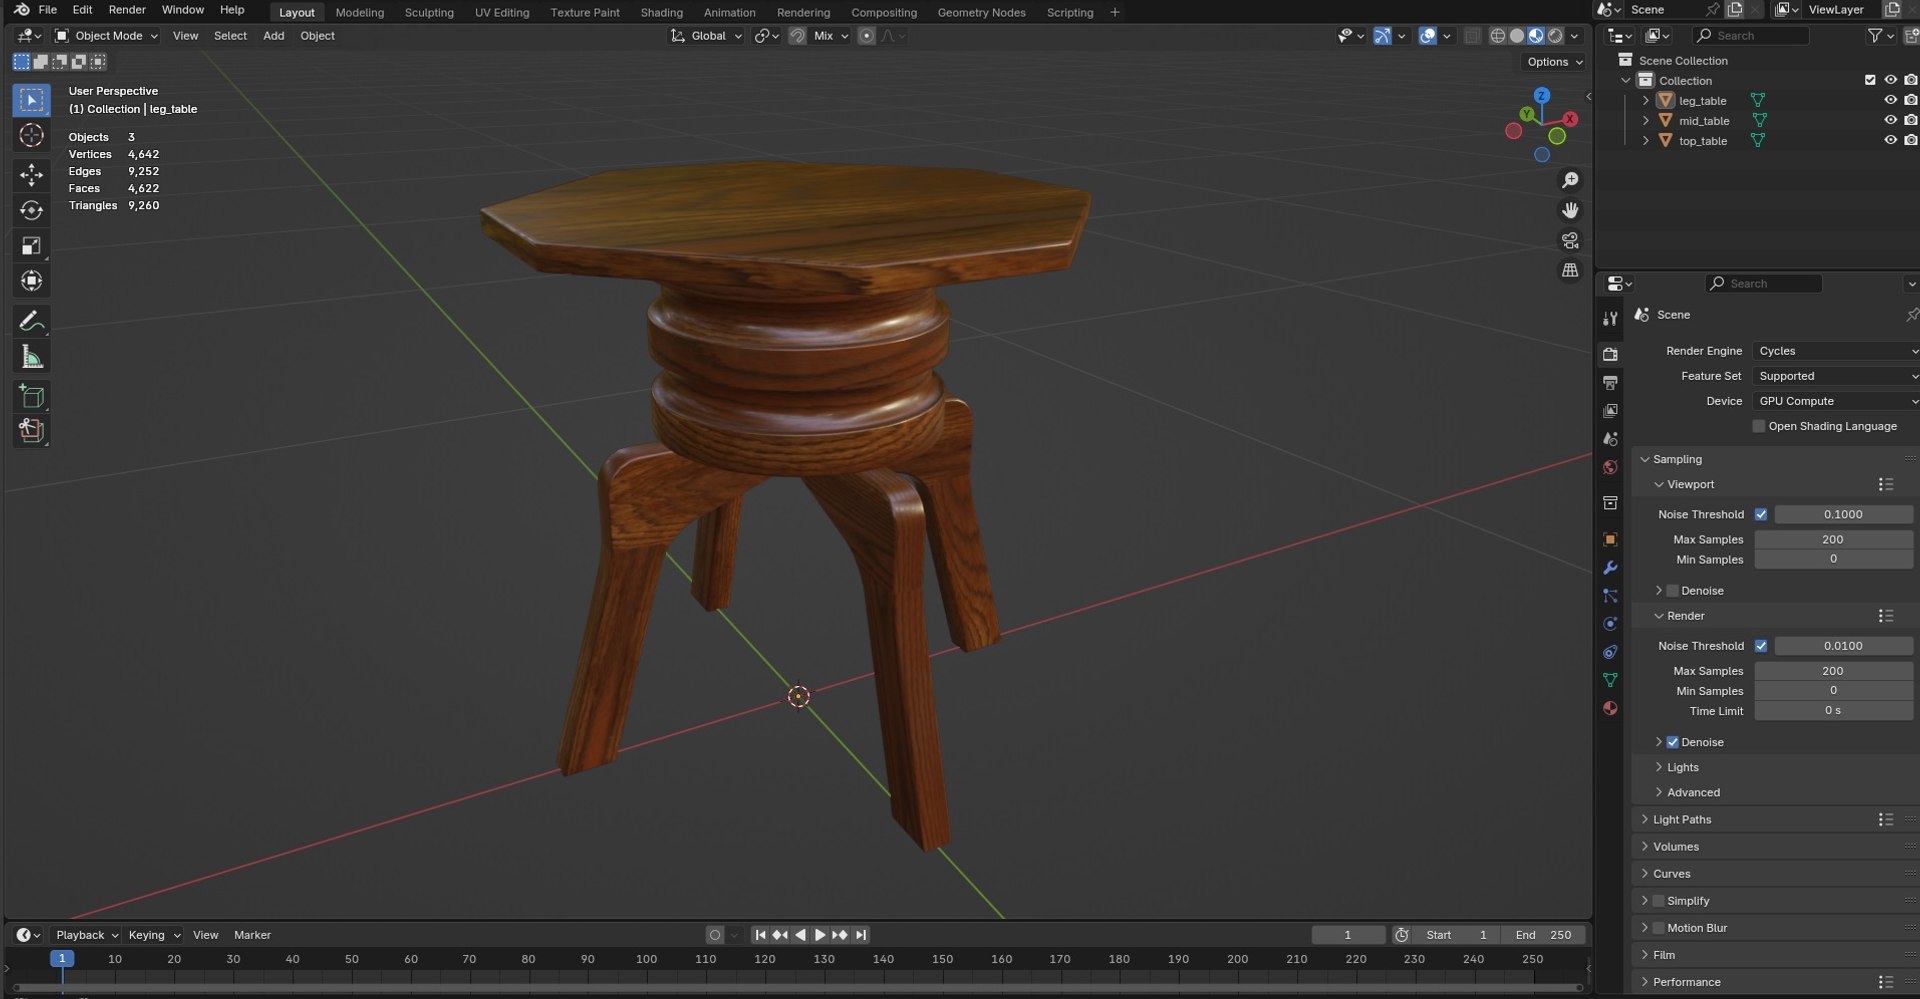Select the Measure tool
Image resolution: width=1920 pixels, height=999 pixels.
[32, 357]
